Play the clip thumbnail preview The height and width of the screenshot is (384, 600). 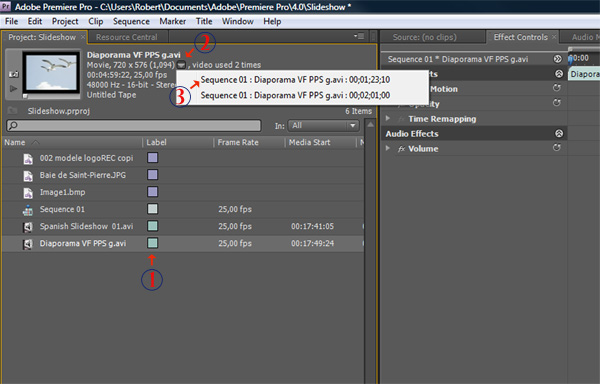[x=13, y=89]
